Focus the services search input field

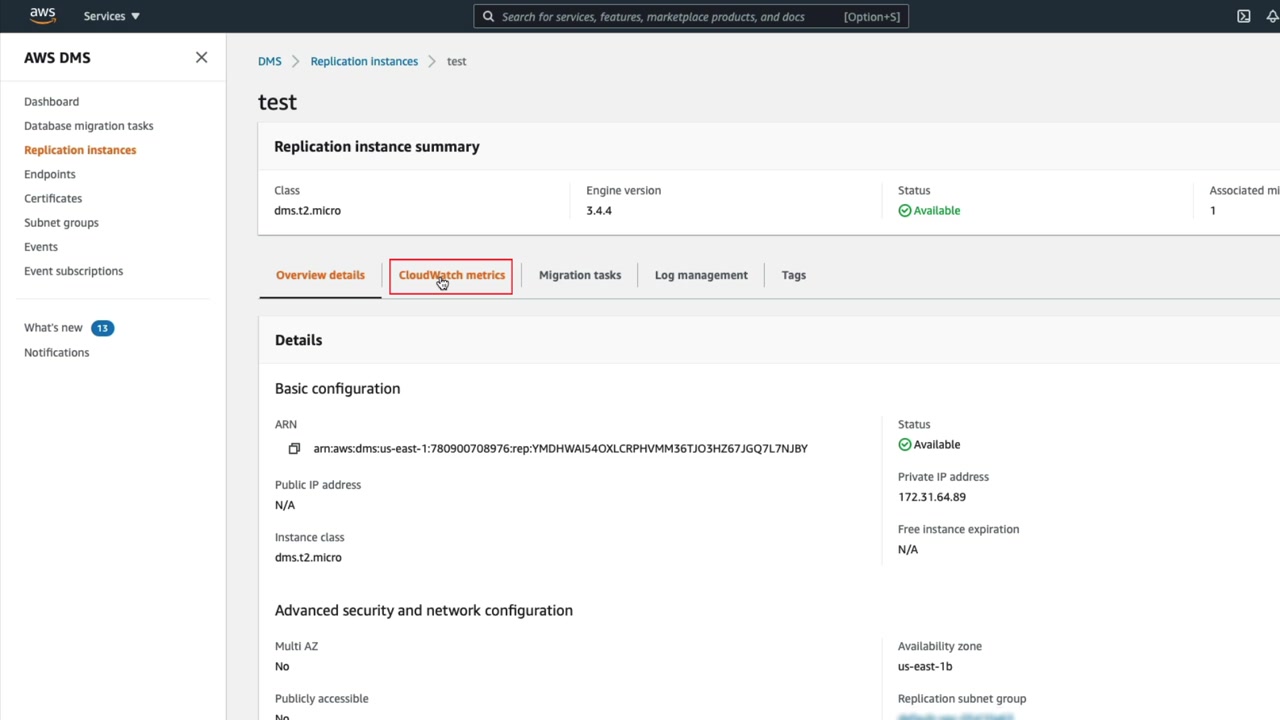click(670, 17)
